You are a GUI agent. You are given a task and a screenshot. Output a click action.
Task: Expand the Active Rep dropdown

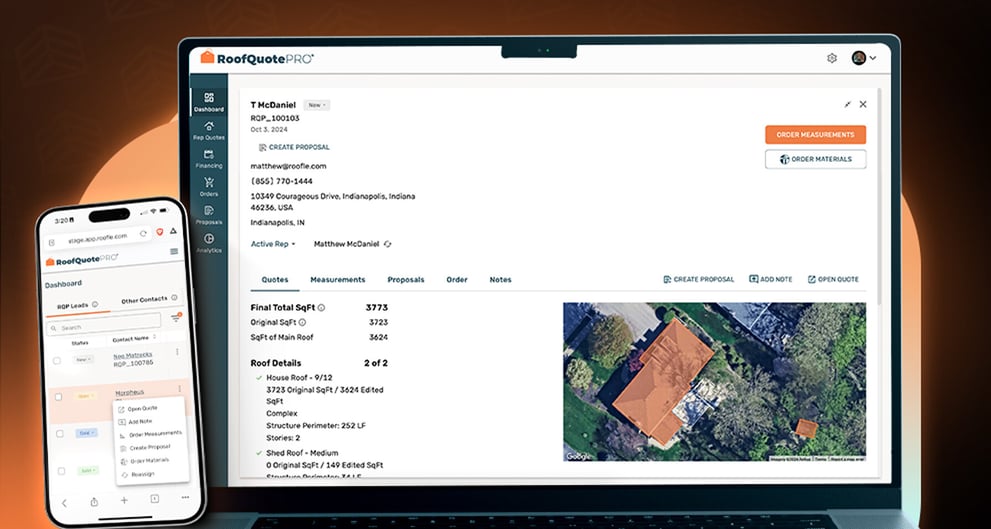click(273, 244)
